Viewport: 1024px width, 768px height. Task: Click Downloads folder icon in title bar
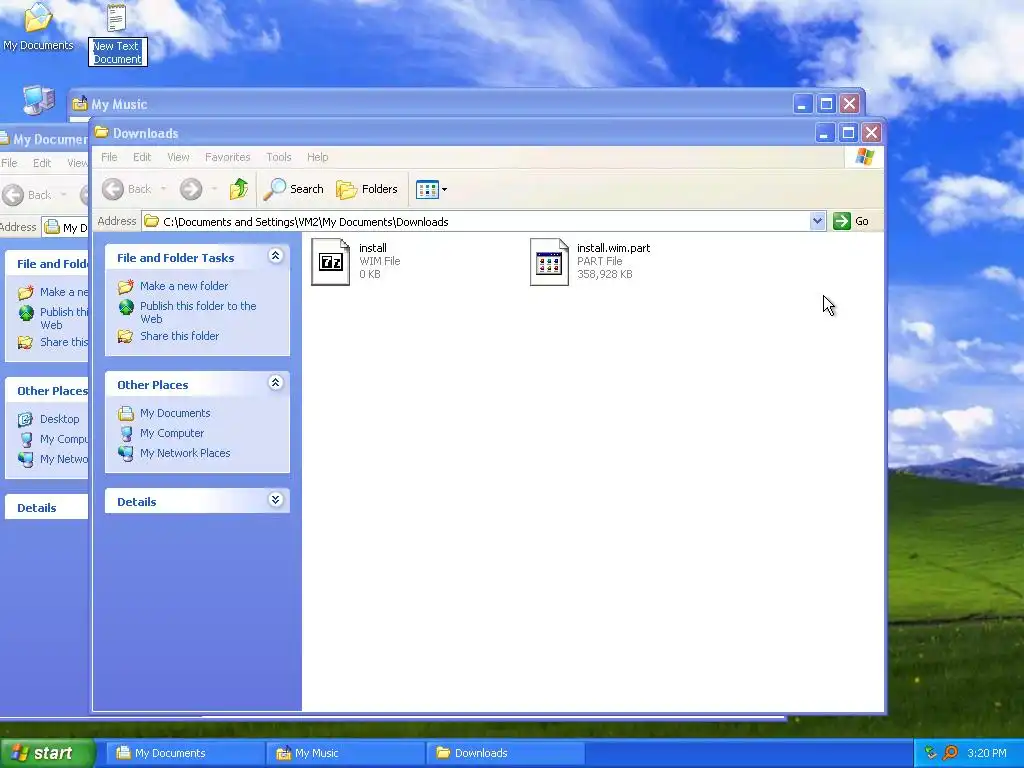(101, 133)
